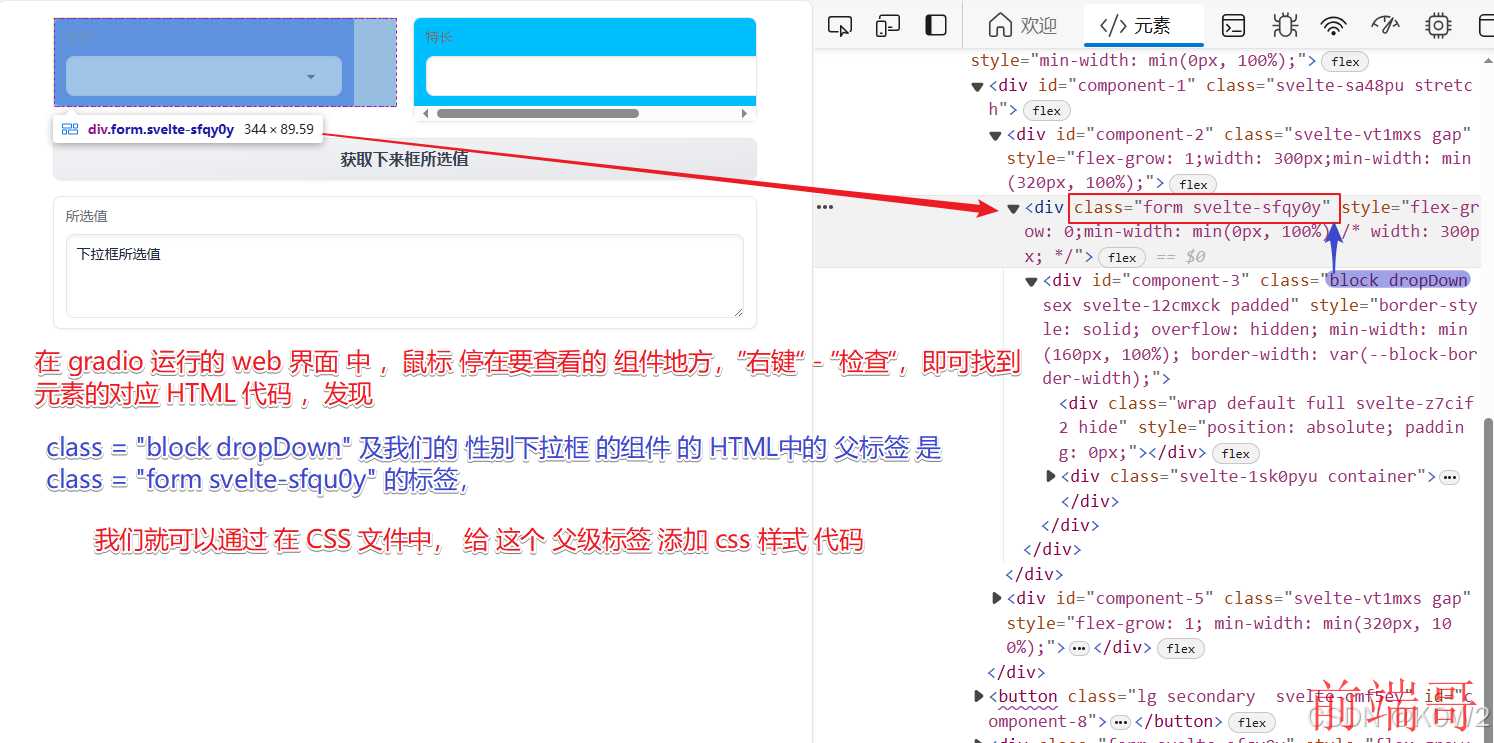
Task: Open the Network wifi icon
Action: [x=1333, y=26]
